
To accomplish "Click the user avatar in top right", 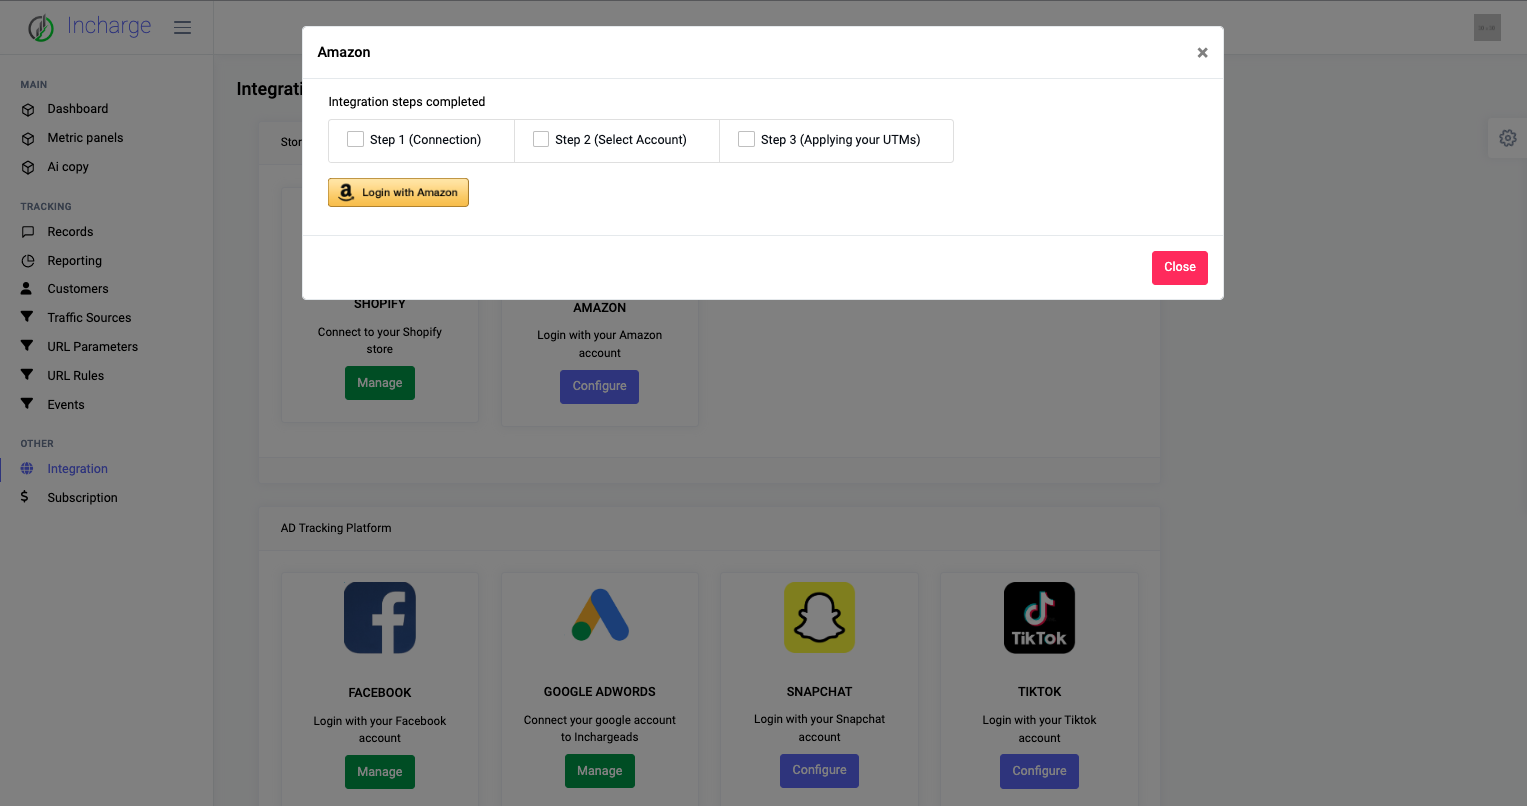I will point(1487,28).
